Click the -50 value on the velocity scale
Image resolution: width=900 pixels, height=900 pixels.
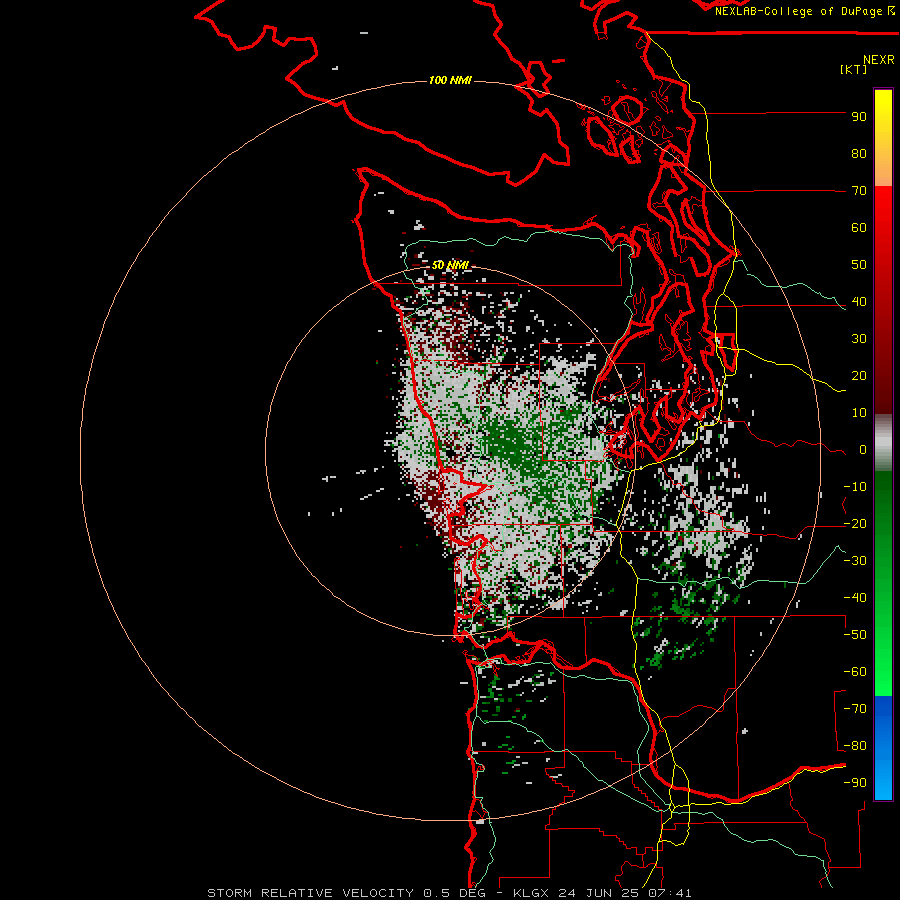tap(855, 635)
